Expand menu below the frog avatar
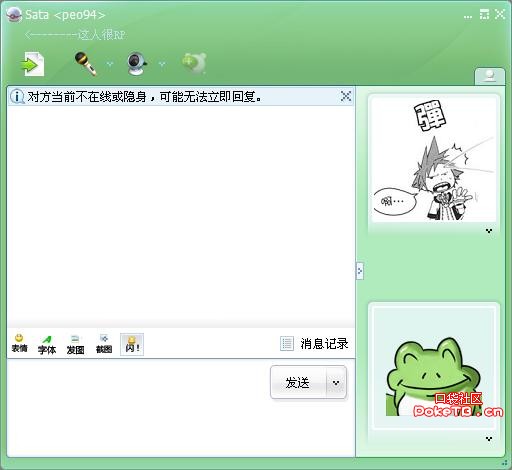Image resolution: width=512 pixels, height=470 pixels. [489, 439]
